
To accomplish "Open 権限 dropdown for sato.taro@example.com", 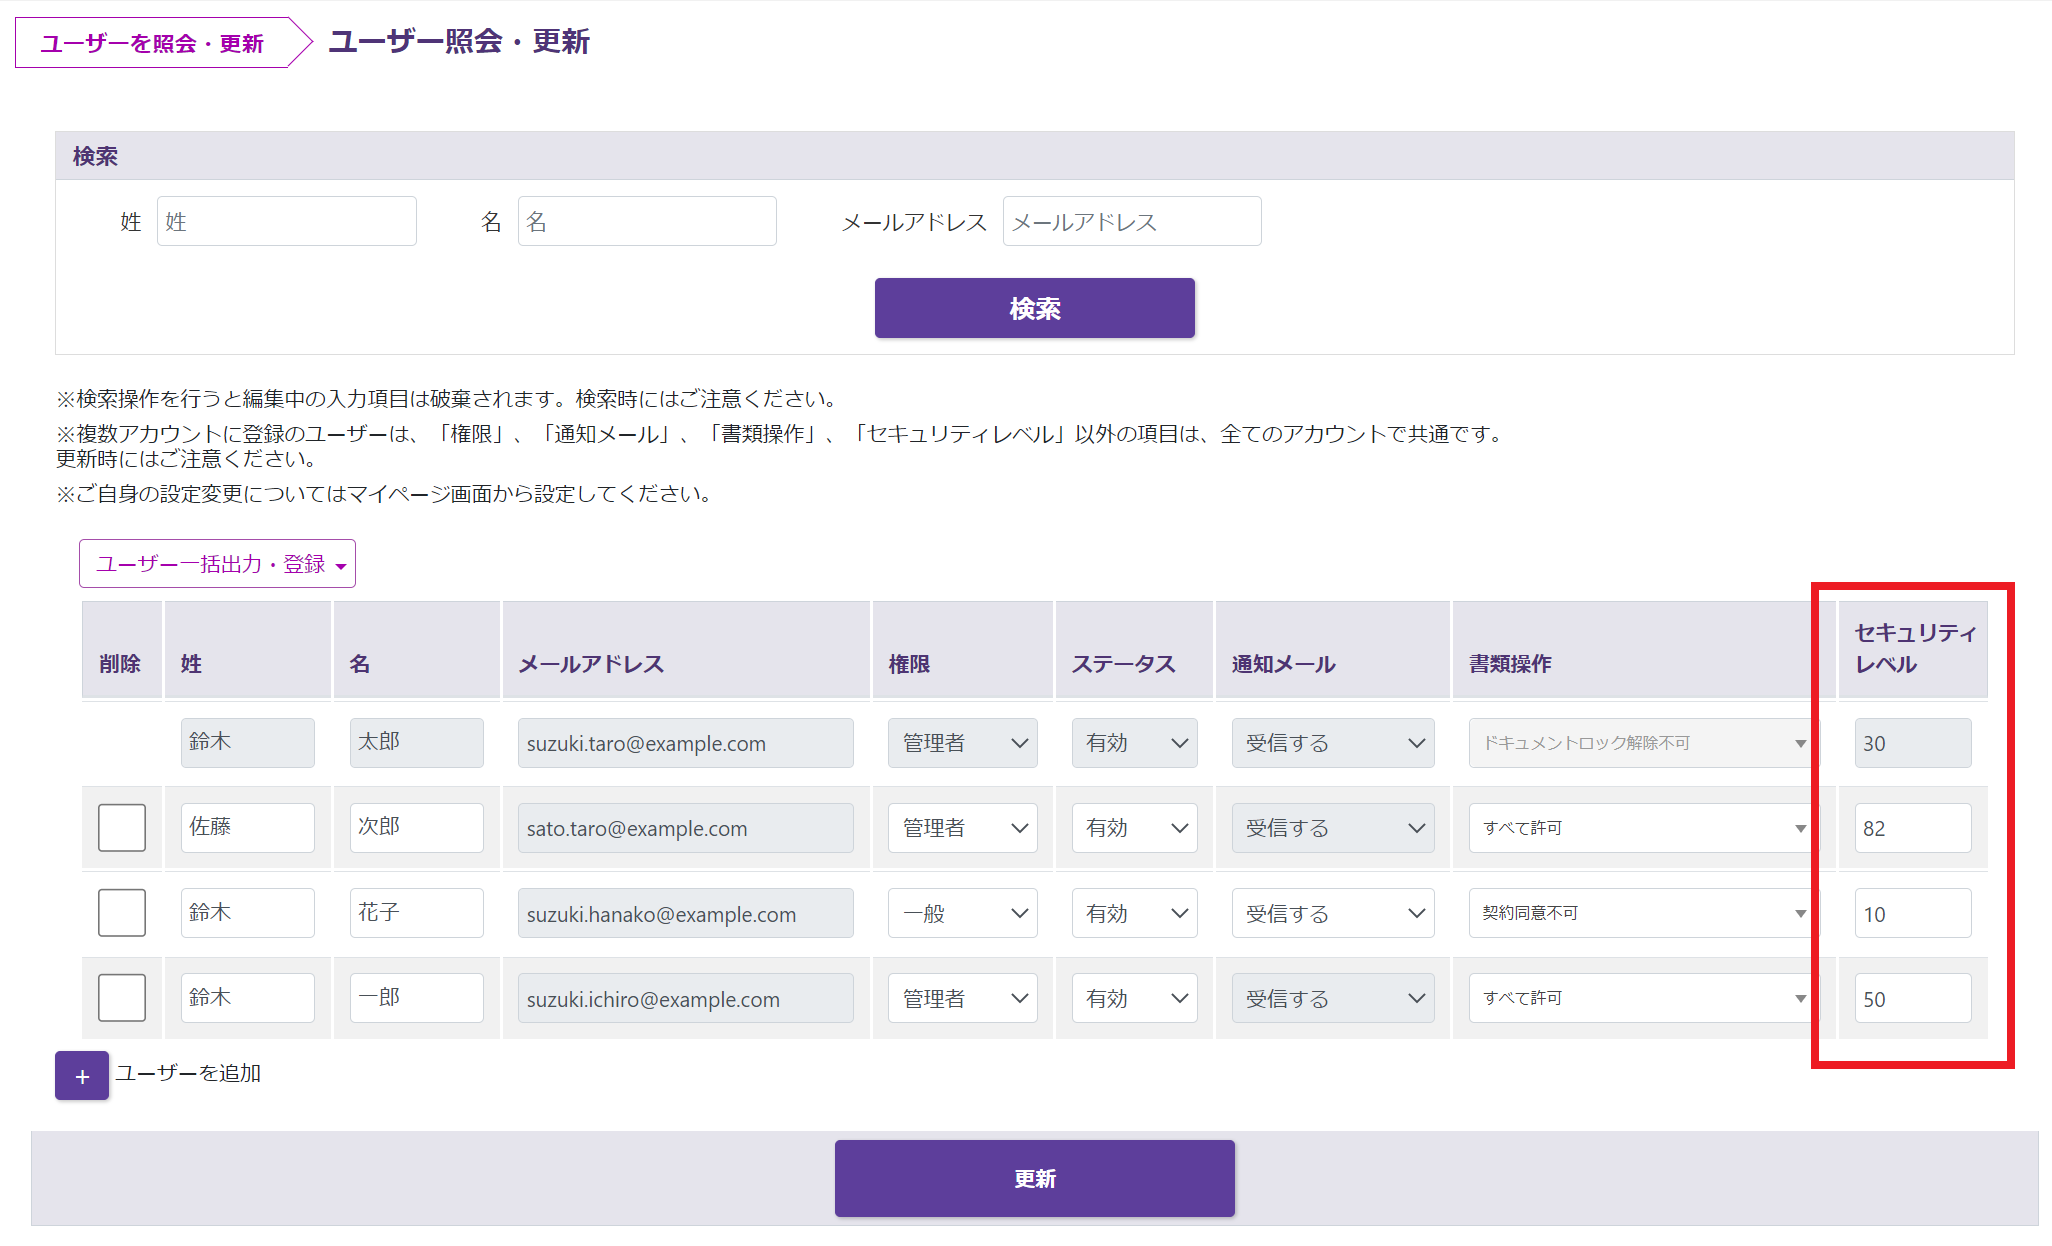I will tap(962, 828).
